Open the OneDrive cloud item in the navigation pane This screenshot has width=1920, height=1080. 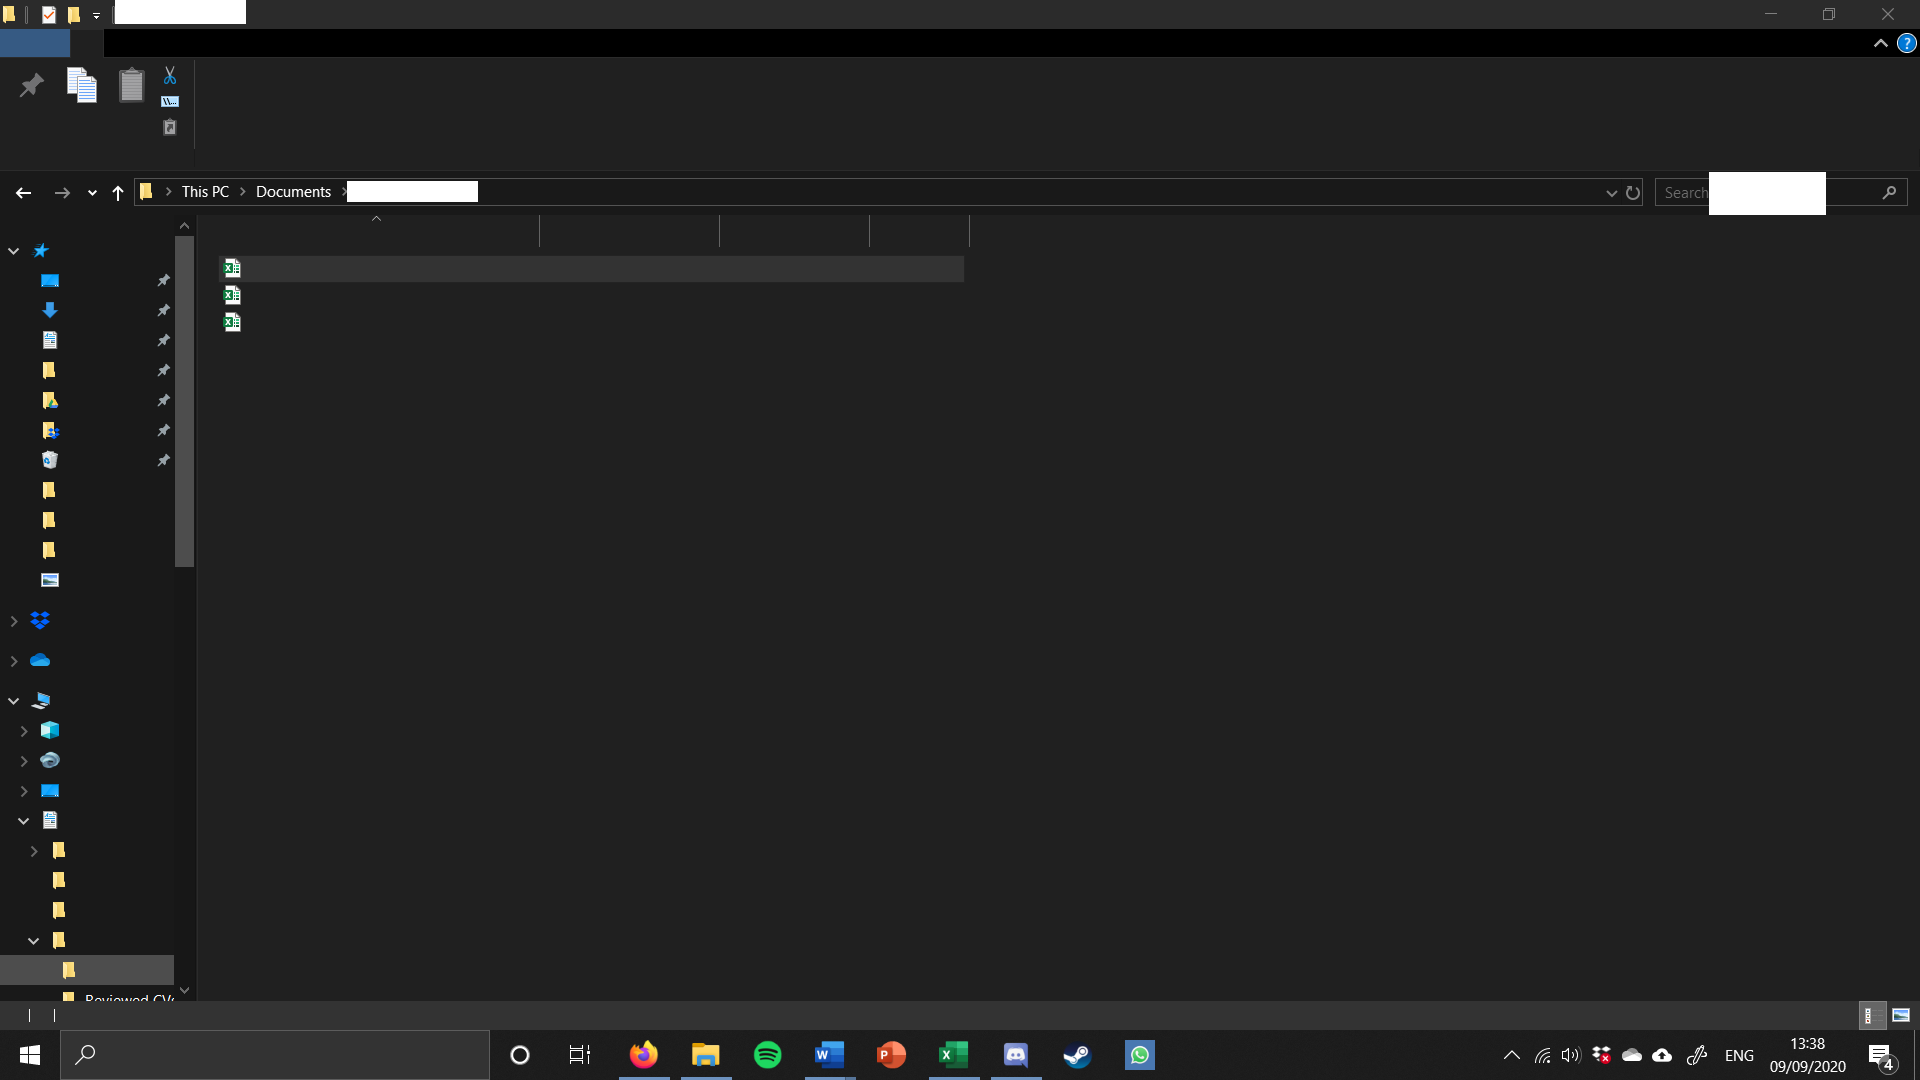(x=40, y=661)
